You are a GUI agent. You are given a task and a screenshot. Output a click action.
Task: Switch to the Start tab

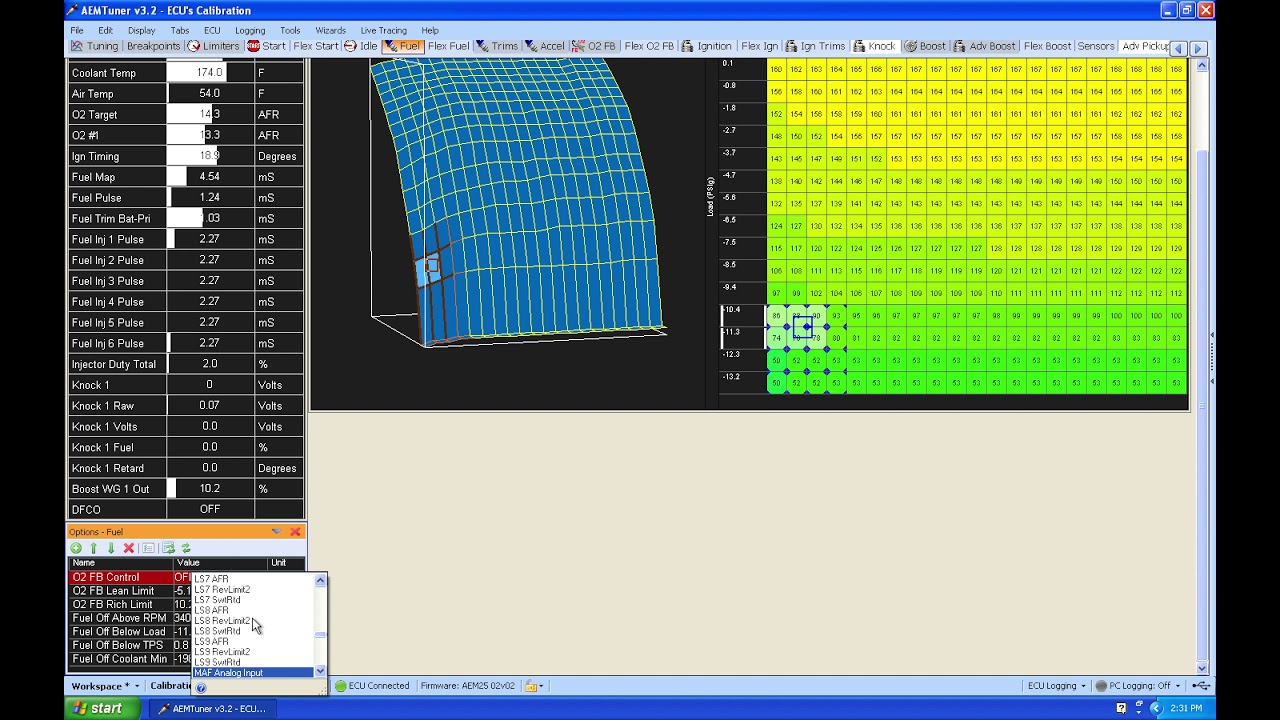pyautogui.click(x=267, y=46)
